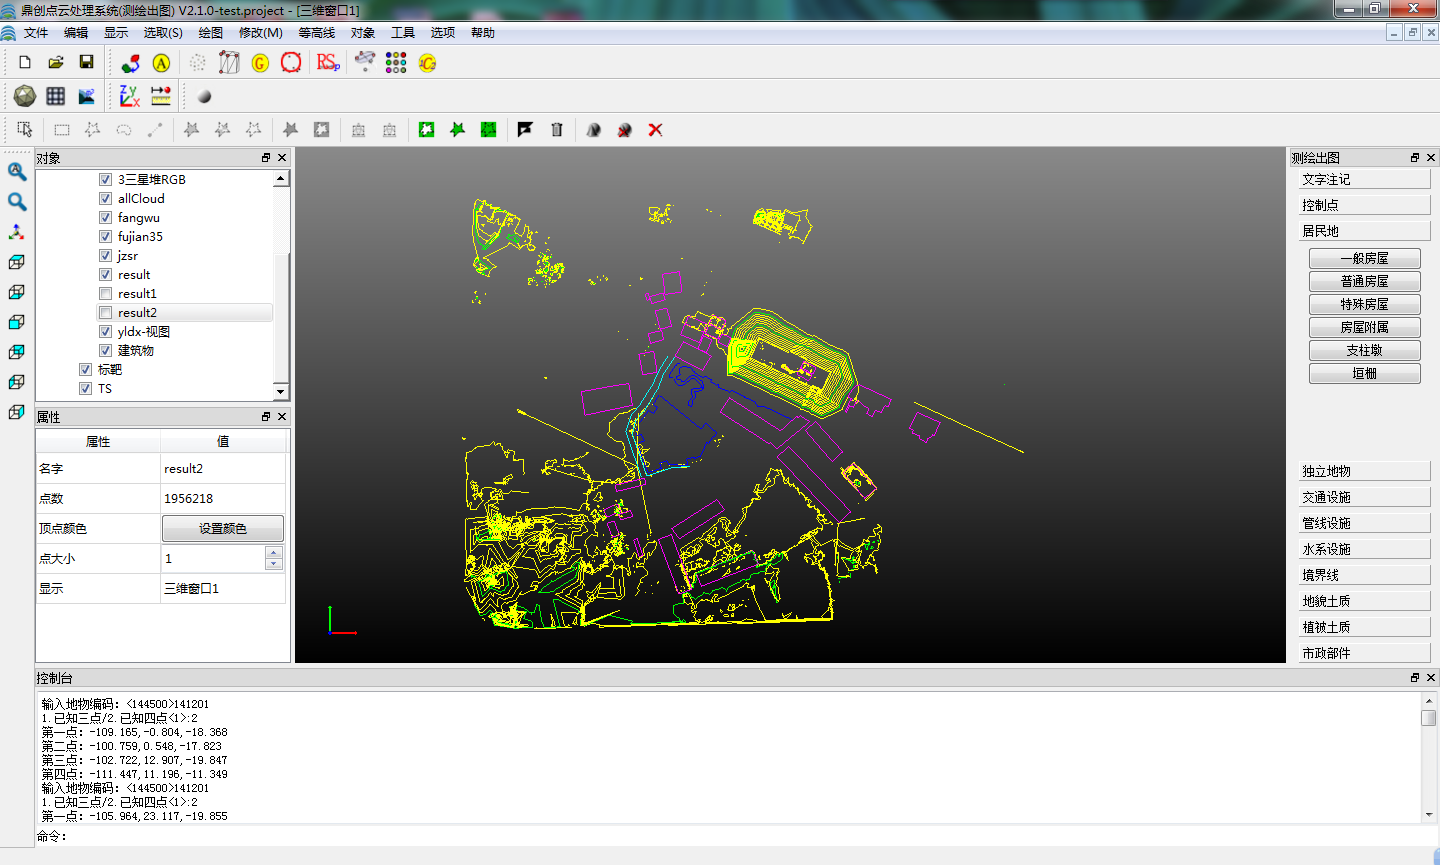The height and width of the screenshot is (865, 1440).
Task: Click the 一般房屋 button
Action: (1364, 258)
